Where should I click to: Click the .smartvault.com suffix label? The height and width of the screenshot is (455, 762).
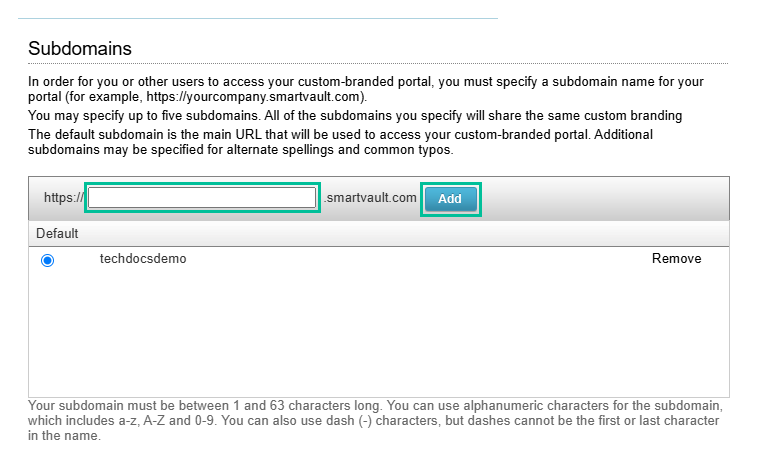370,198
